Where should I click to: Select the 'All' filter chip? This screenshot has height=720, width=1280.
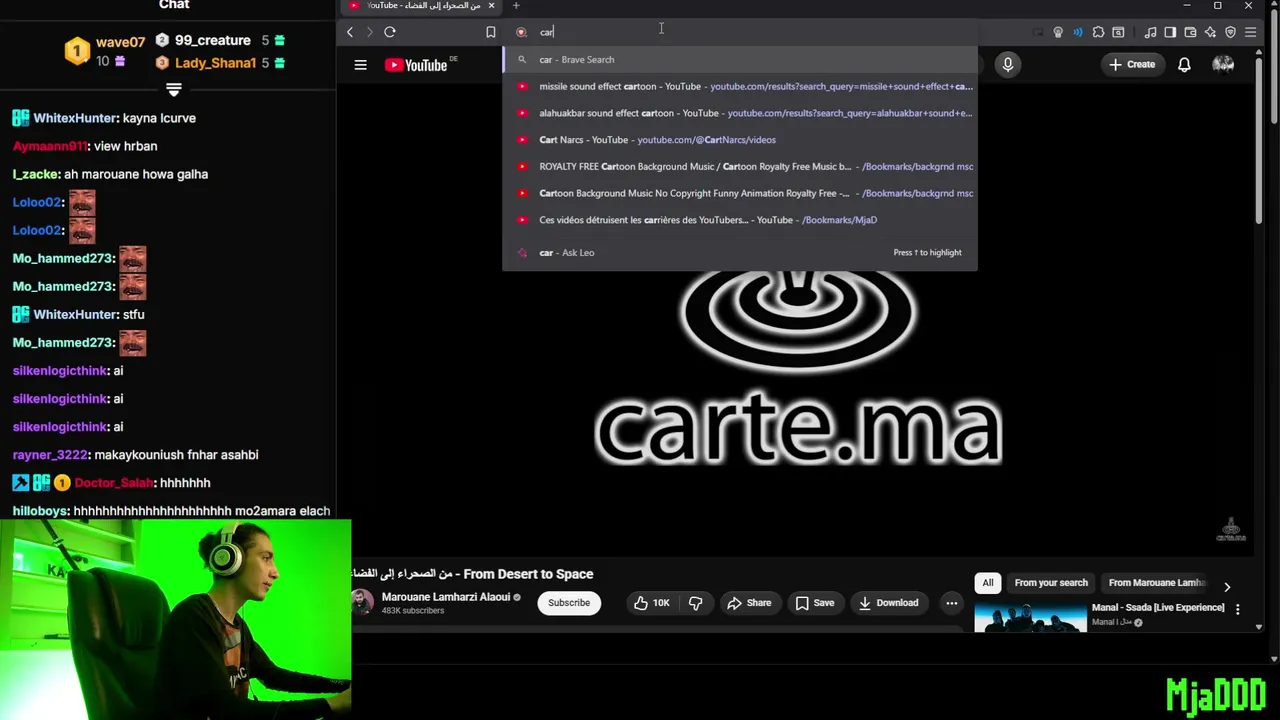[x=988, y=583]
